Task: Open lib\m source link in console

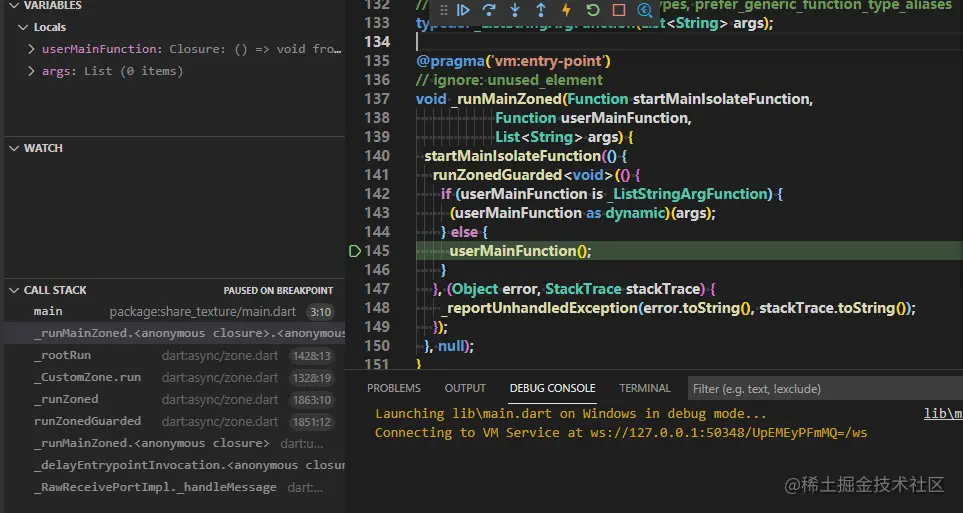Action: pos(943,413)
